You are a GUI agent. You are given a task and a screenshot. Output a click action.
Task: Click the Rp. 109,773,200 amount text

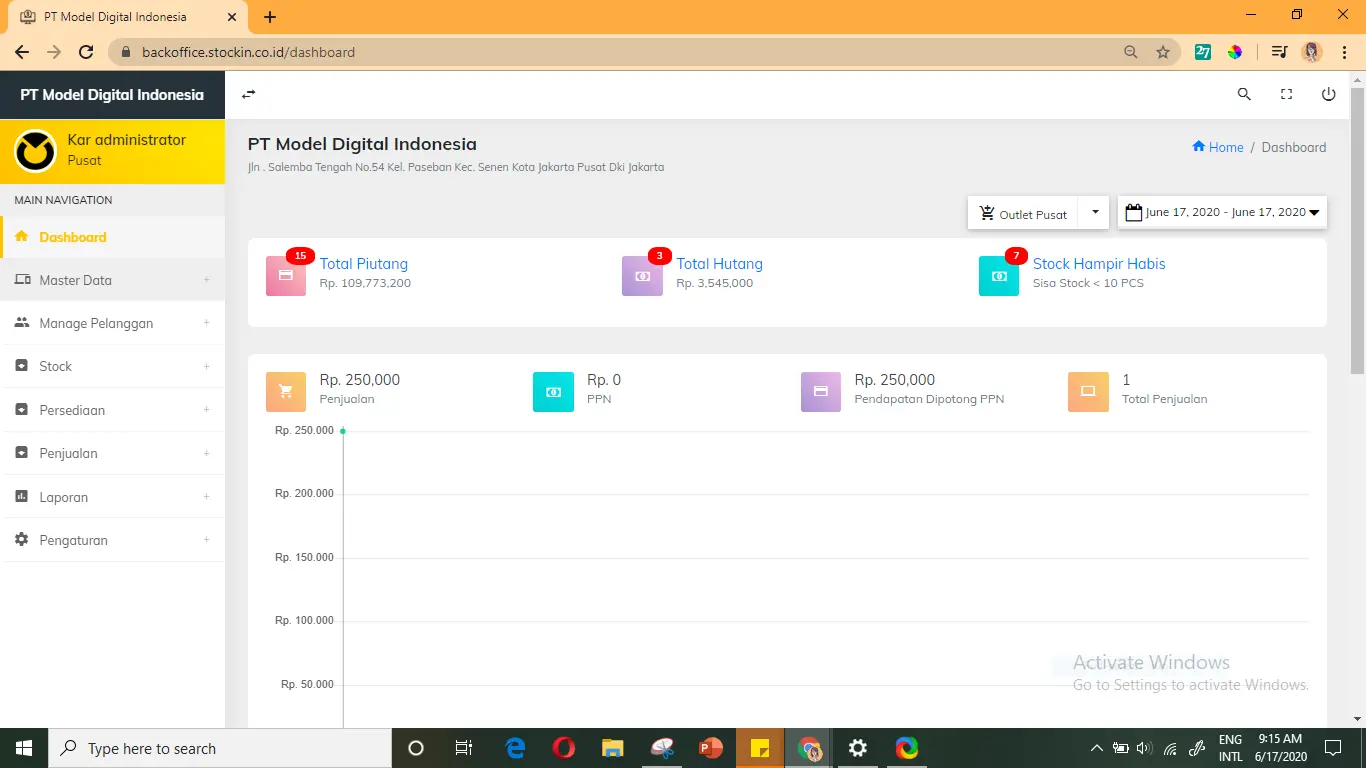[365, 283]
